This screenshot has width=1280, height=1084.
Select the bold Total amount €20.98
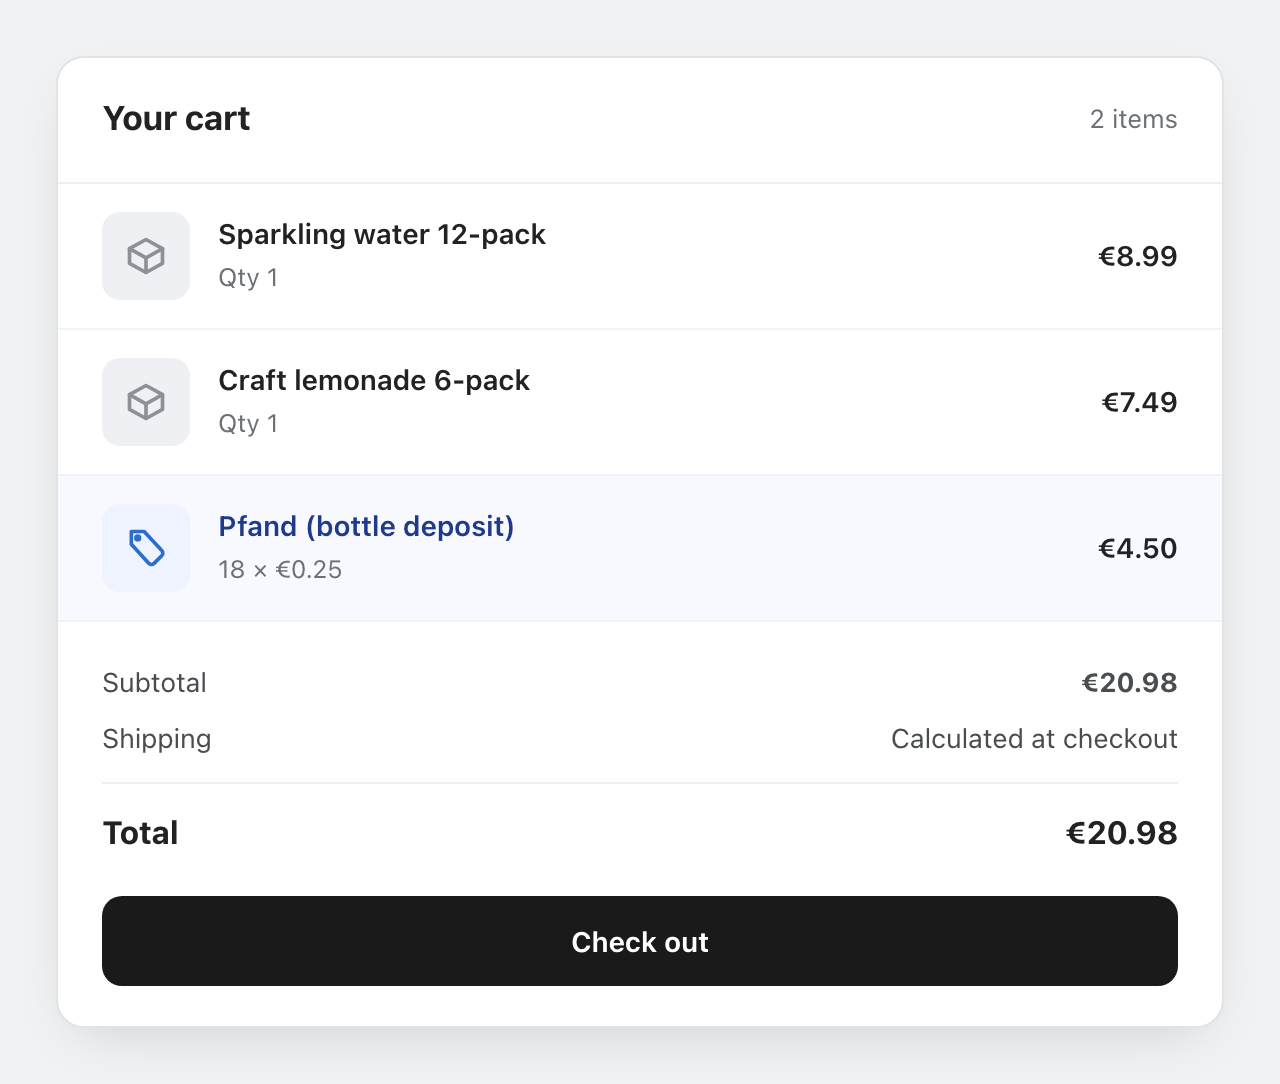coord(1122,833)
